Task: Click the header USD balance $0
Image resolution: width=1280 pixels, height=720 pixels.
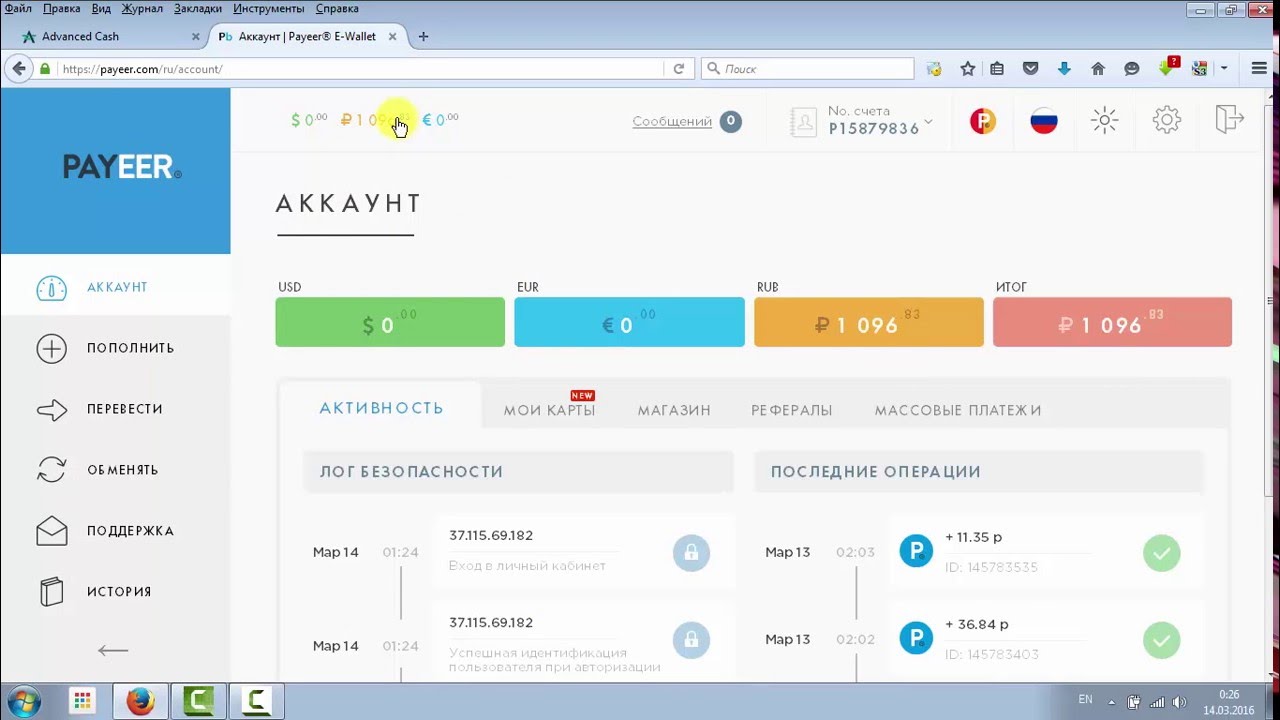Action: 309,120
